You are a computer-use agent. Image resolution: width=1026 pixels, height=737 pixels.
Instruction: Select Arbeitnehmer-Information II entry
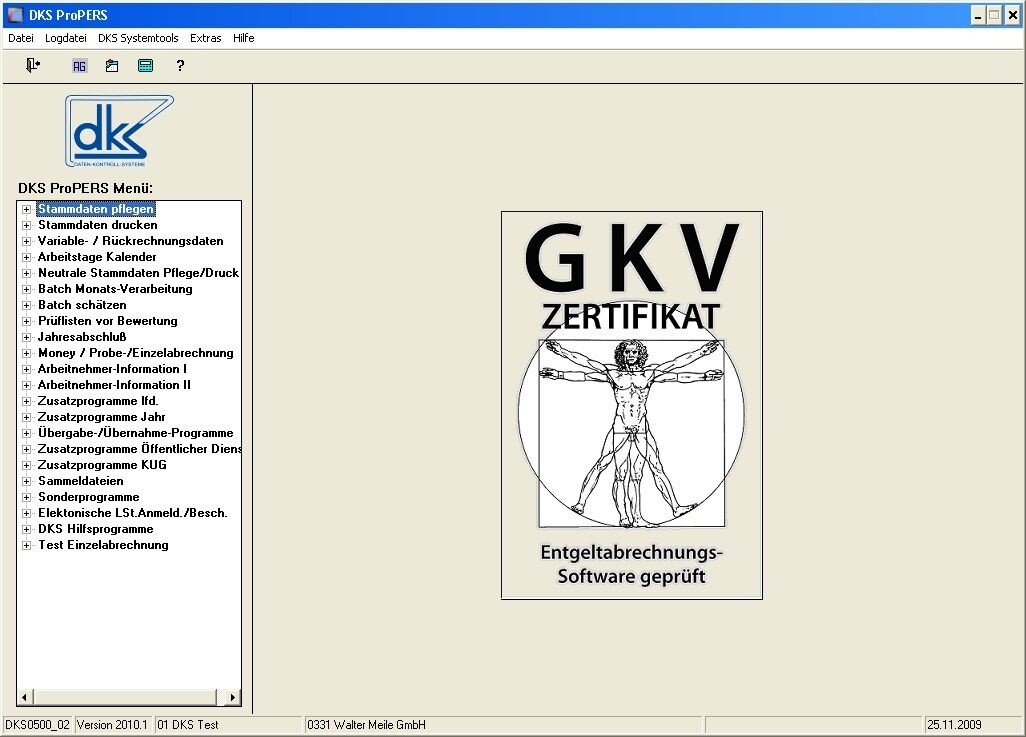(114, 385)
